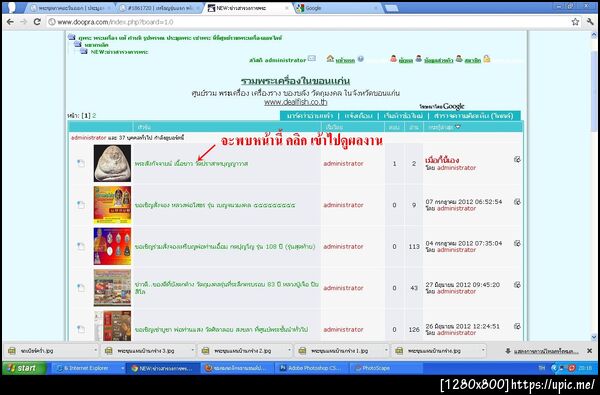The width and height of the screenshot is (600, 395).
Task: Click the page vertical scrollbar
Action: (x=593, y=92)
